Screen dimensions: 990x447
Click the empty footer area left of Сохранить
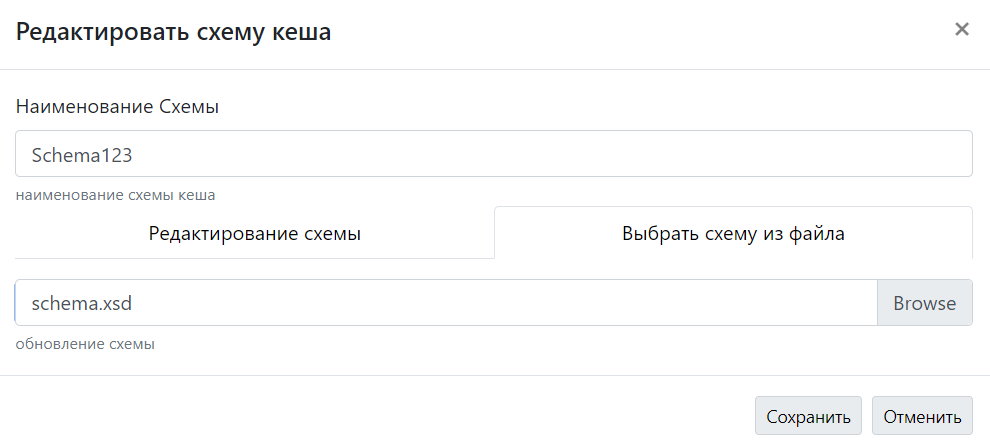380,416
